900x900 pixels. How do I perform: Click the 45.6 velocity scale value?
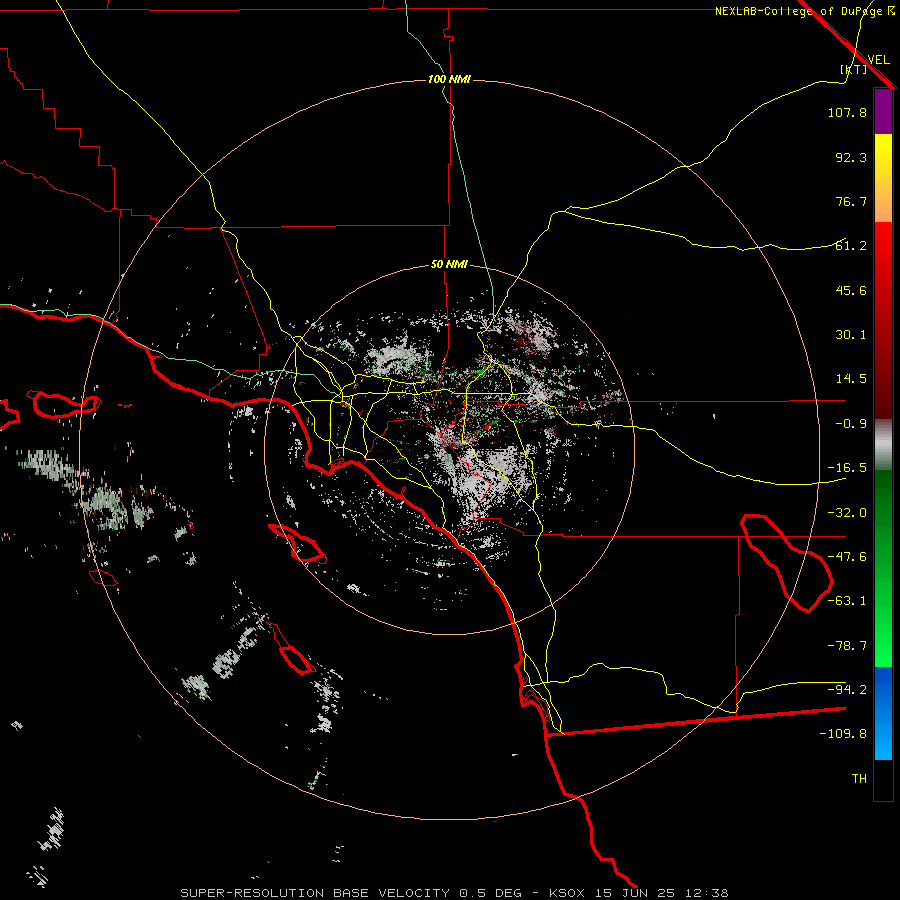point(851,290)
